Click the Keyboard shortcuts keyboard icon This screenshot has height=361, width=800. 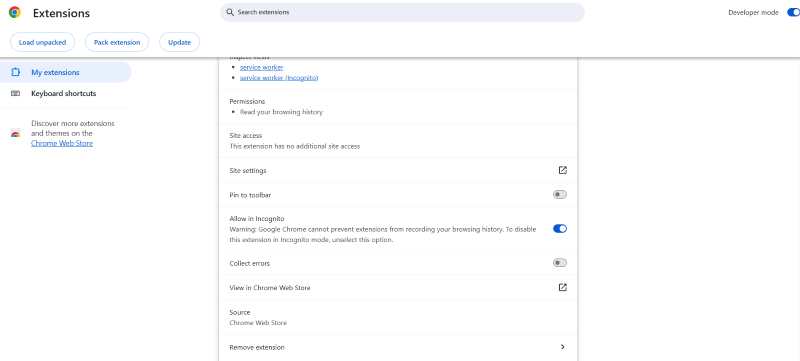(15, 93)
